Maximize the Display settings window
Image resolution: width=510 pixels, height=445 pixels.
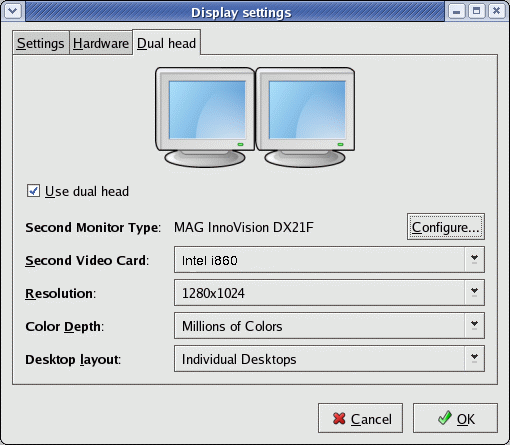click(x=476, y=11)
